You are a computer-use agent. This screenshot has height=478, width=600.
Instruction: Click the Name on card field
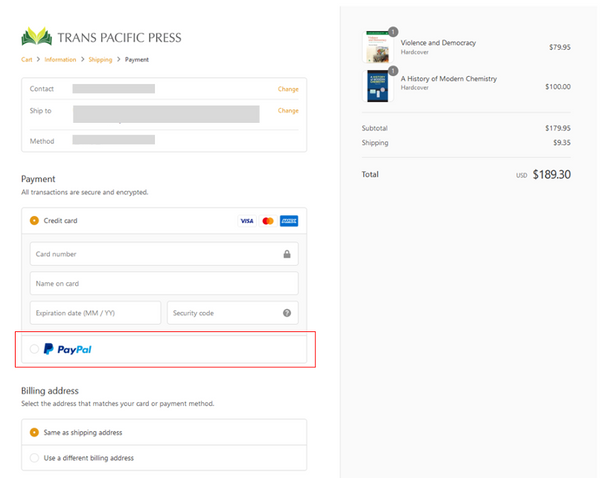164,283
